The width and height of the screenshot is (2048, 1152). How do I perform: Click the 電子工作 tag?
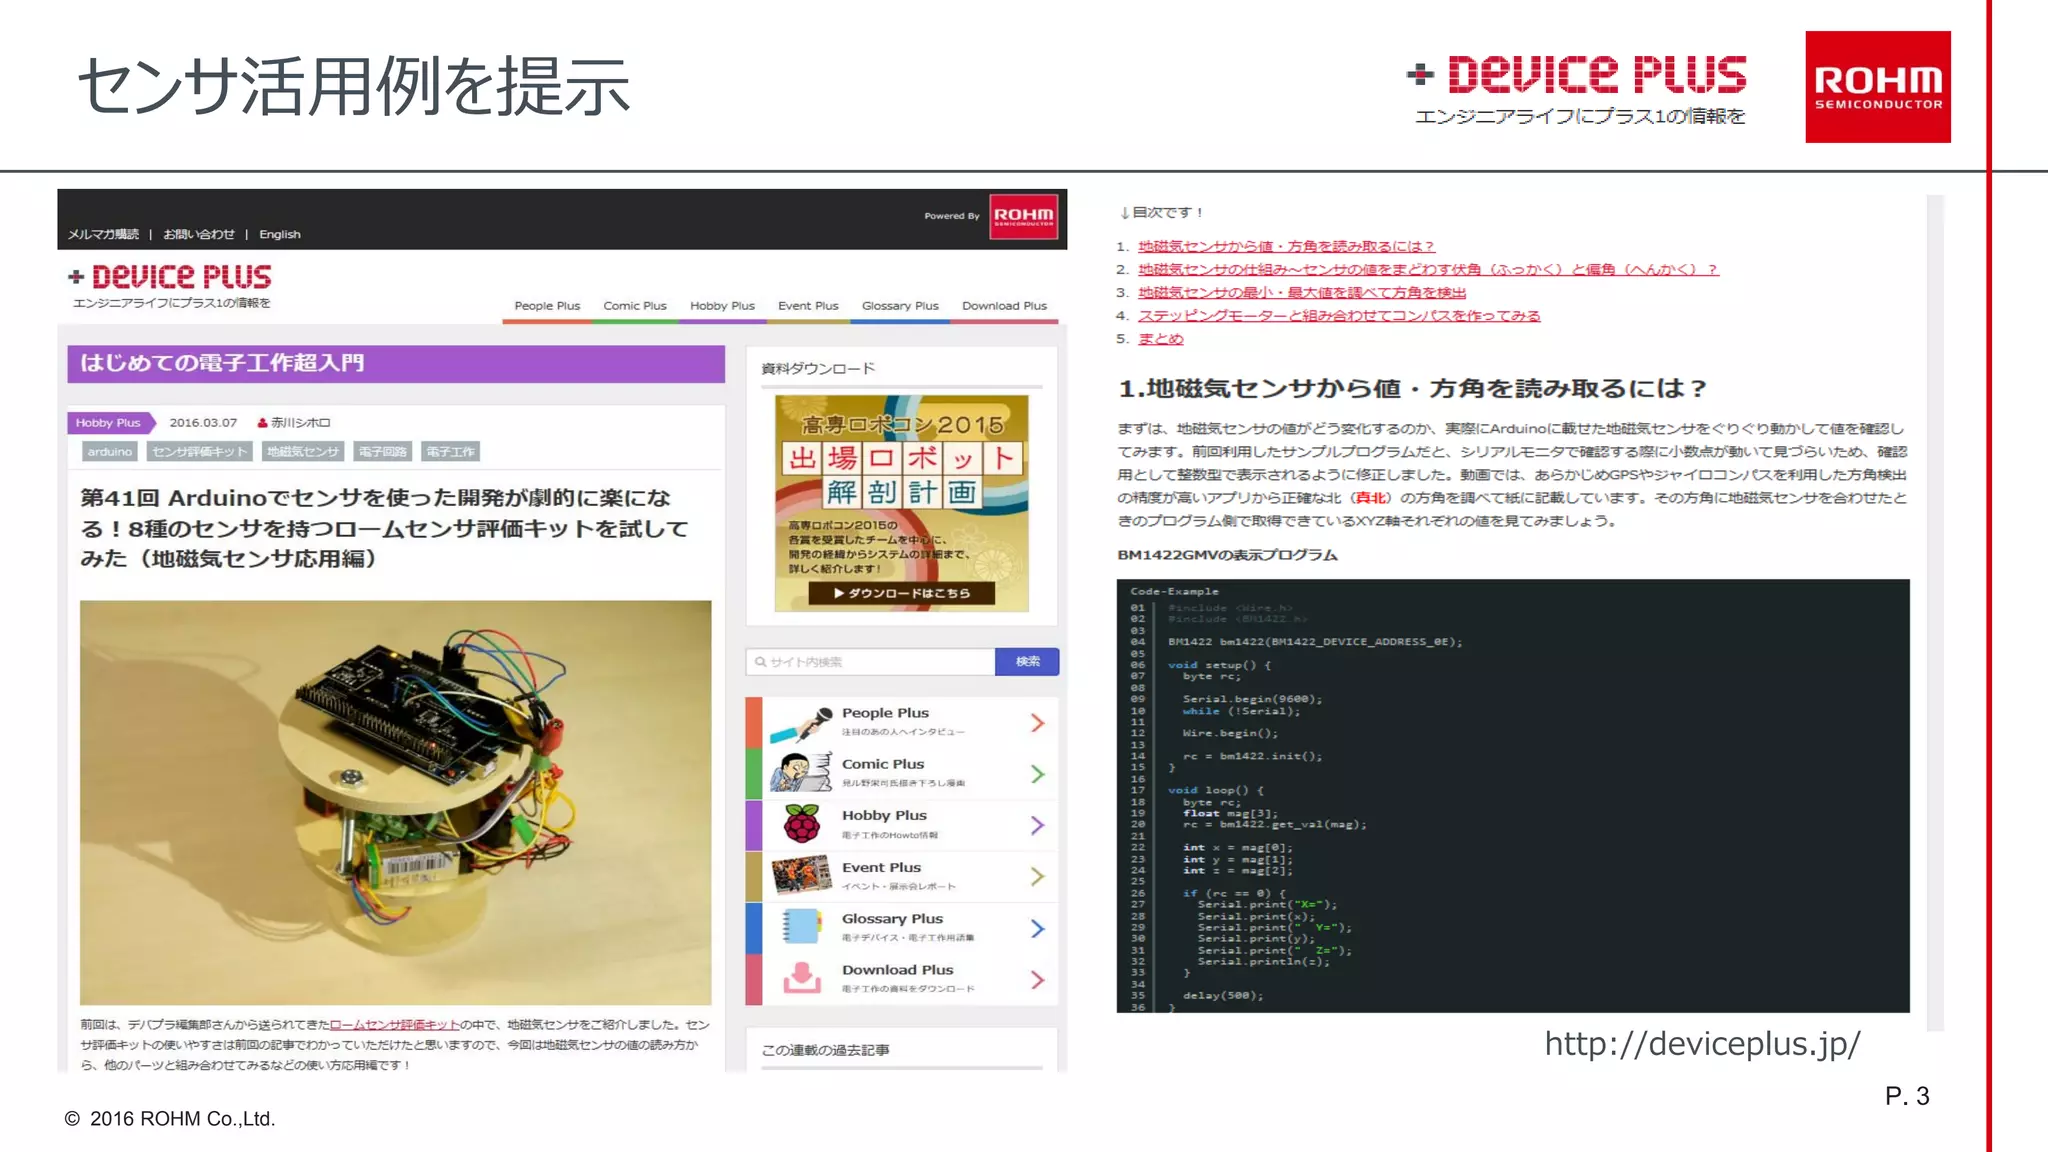(450, 452)
